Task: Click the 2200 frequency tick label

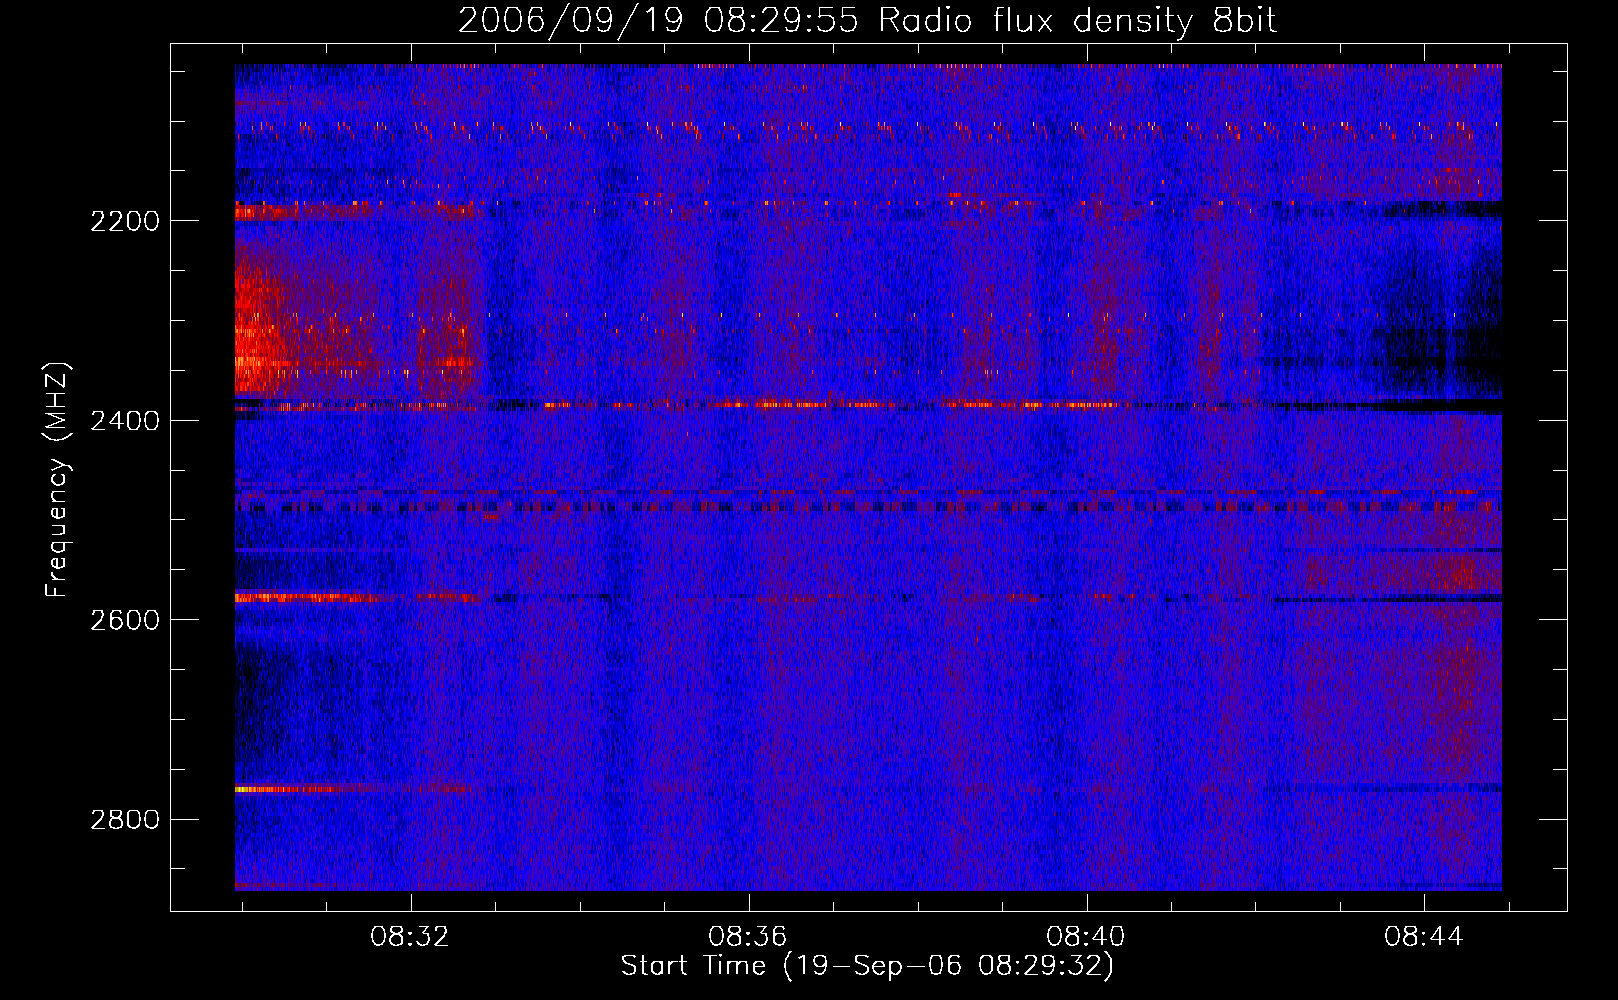Action: (124, 221)
